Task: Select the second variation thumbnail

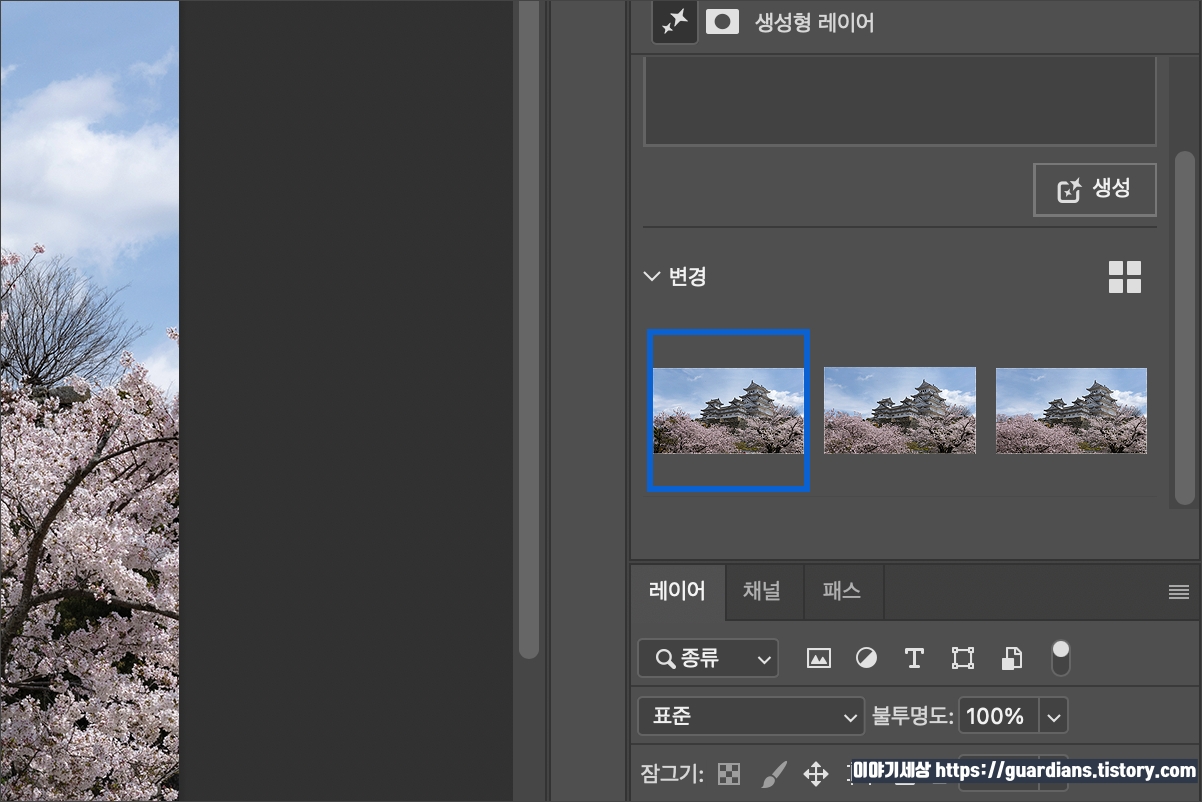Action: click(900, 410)
